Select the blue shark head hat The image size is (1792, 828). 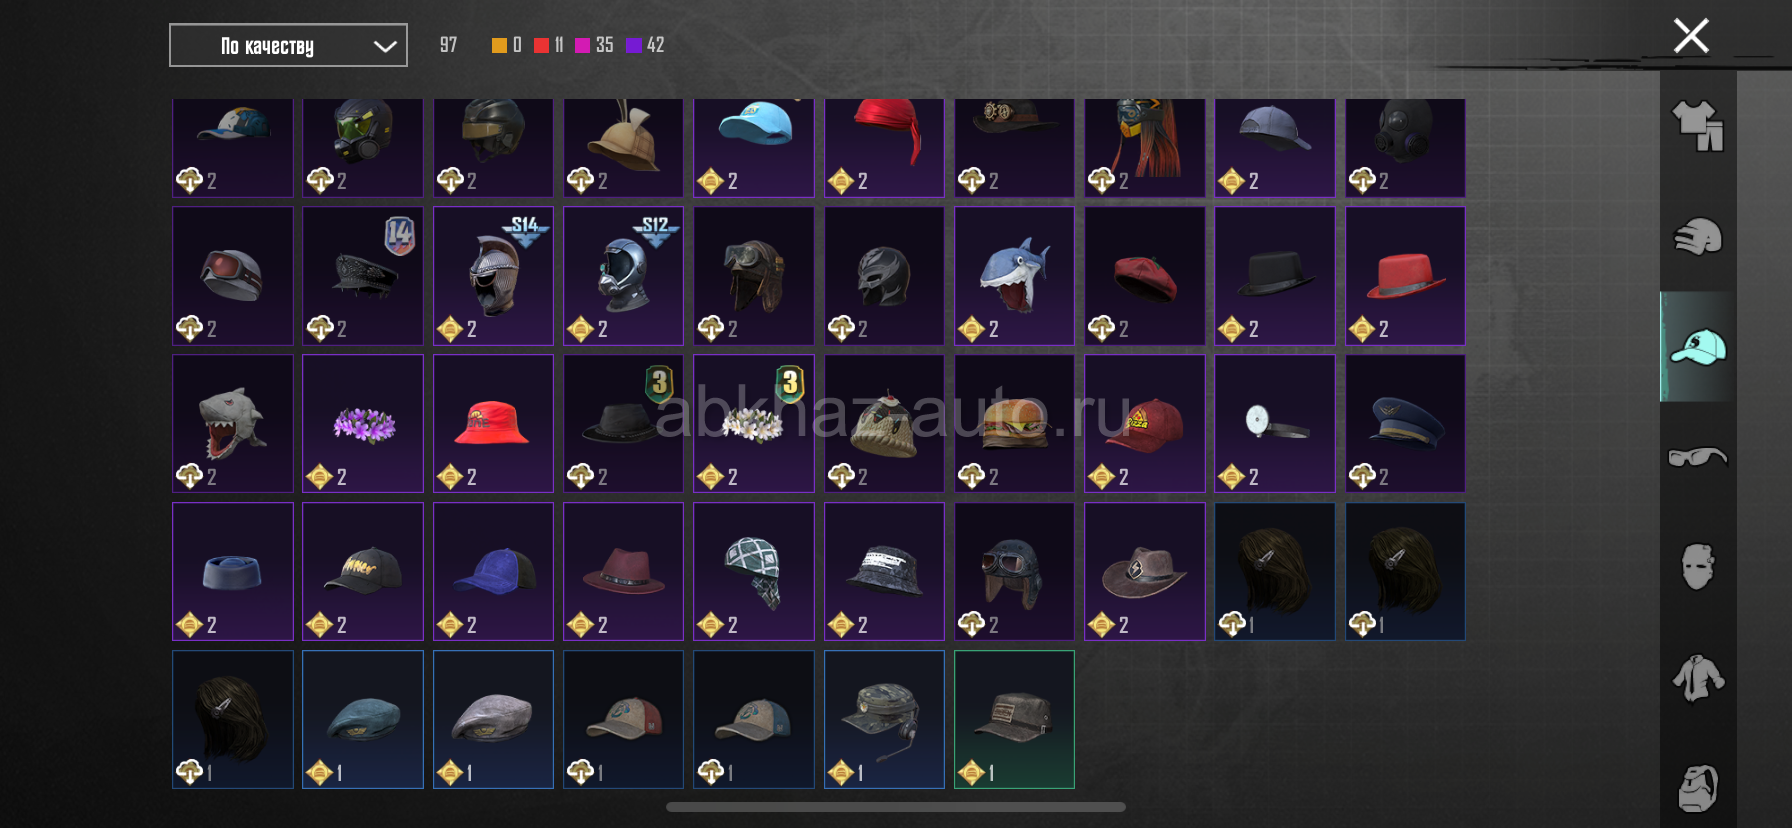(1014, 276)
